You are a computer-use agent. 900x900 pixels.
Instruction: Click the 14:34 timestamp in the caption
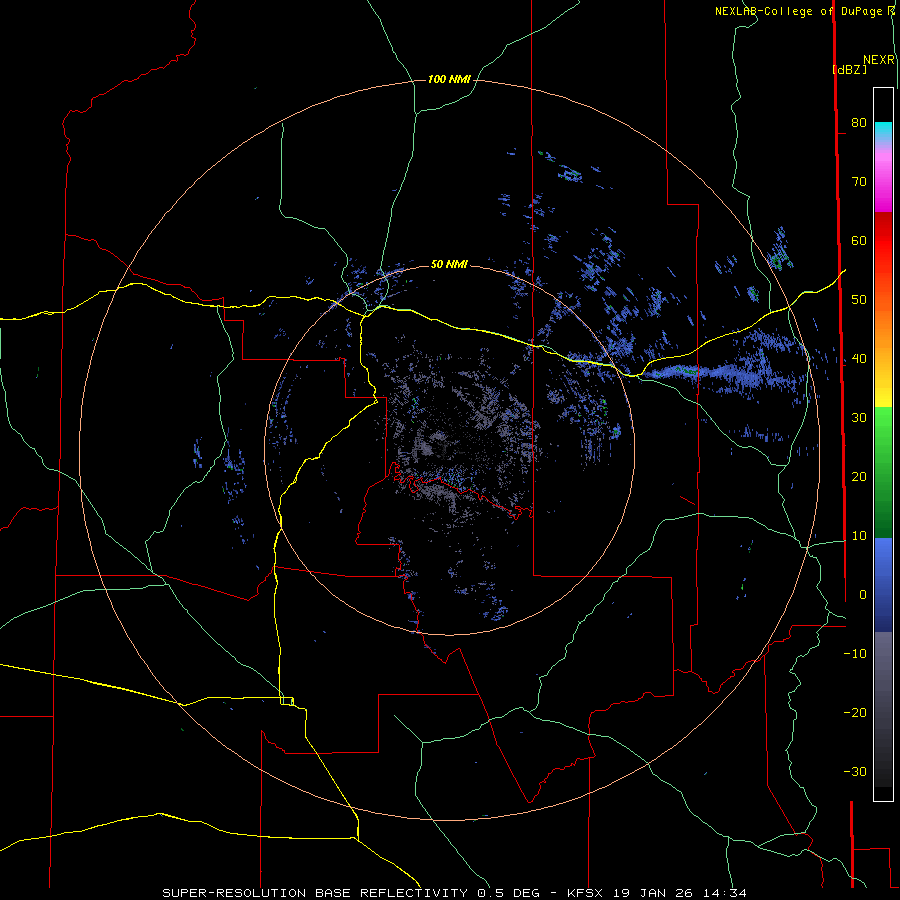click(724, 893)
